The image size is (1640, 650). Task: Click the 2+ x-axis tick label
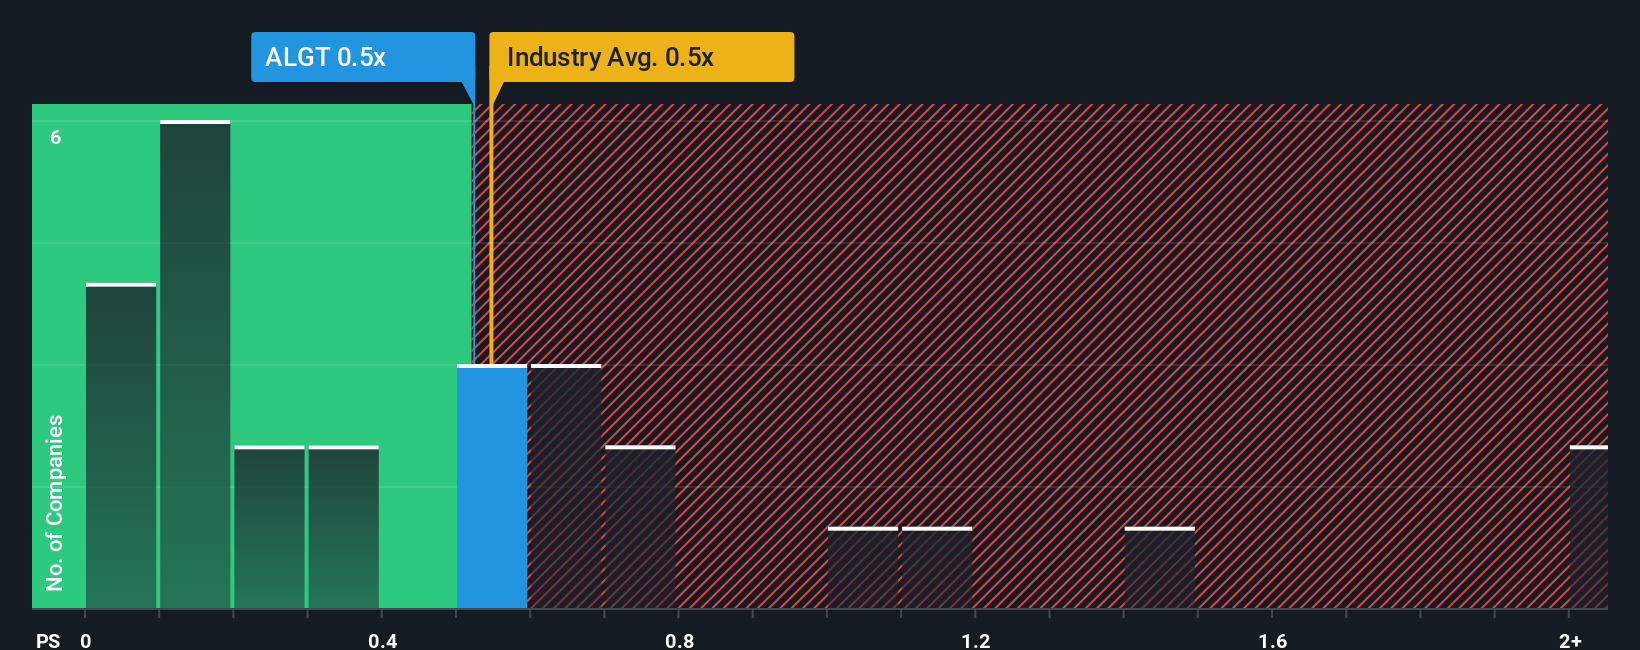[x=1571, y=640]
